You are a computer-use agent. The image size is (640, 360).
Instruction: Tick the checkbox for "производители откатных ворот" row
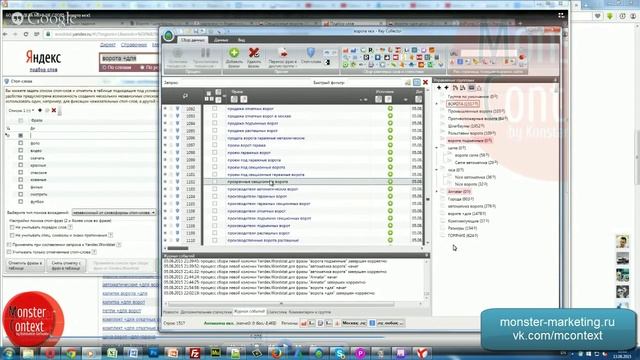click(215, 211)
